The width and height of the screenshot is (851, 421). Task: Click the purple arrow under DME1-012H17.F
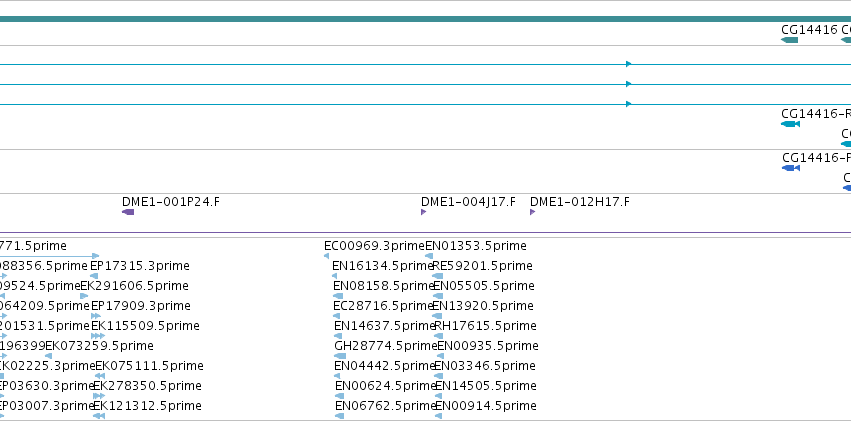[x=532, y=212]
